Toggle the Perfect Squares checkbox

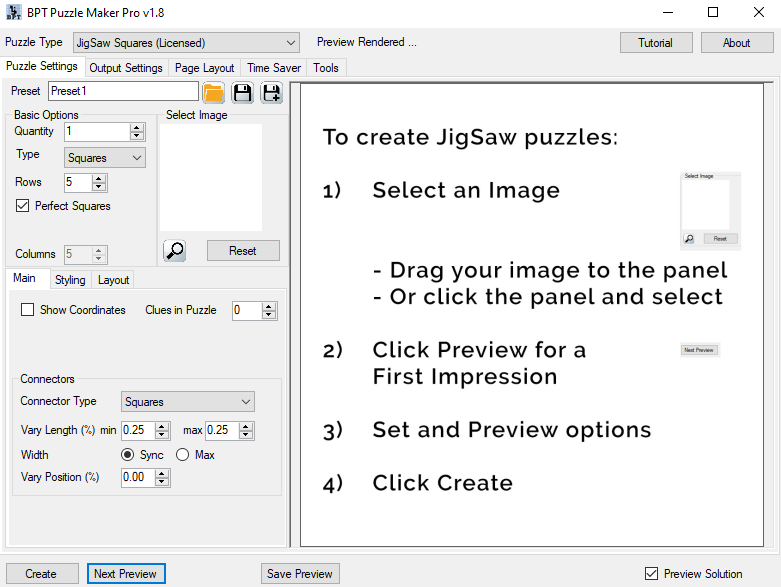pos(23,206)
